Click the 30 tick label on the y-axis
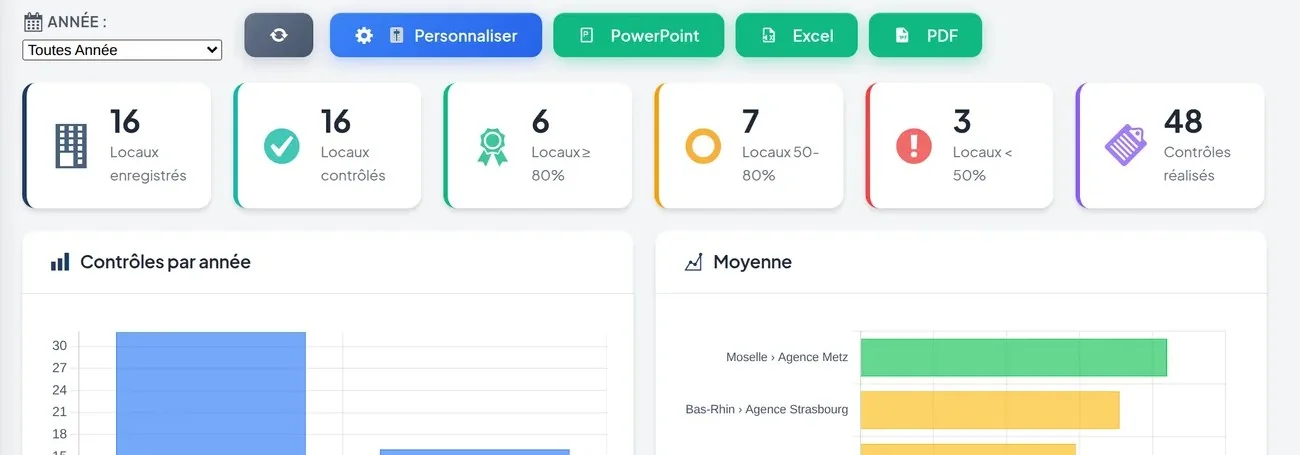1300x455 pixels. [59, 346]
